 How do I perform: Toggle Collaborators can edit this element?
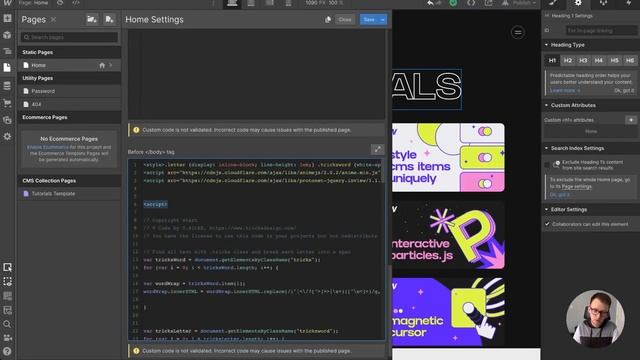(x=547, y=224)
